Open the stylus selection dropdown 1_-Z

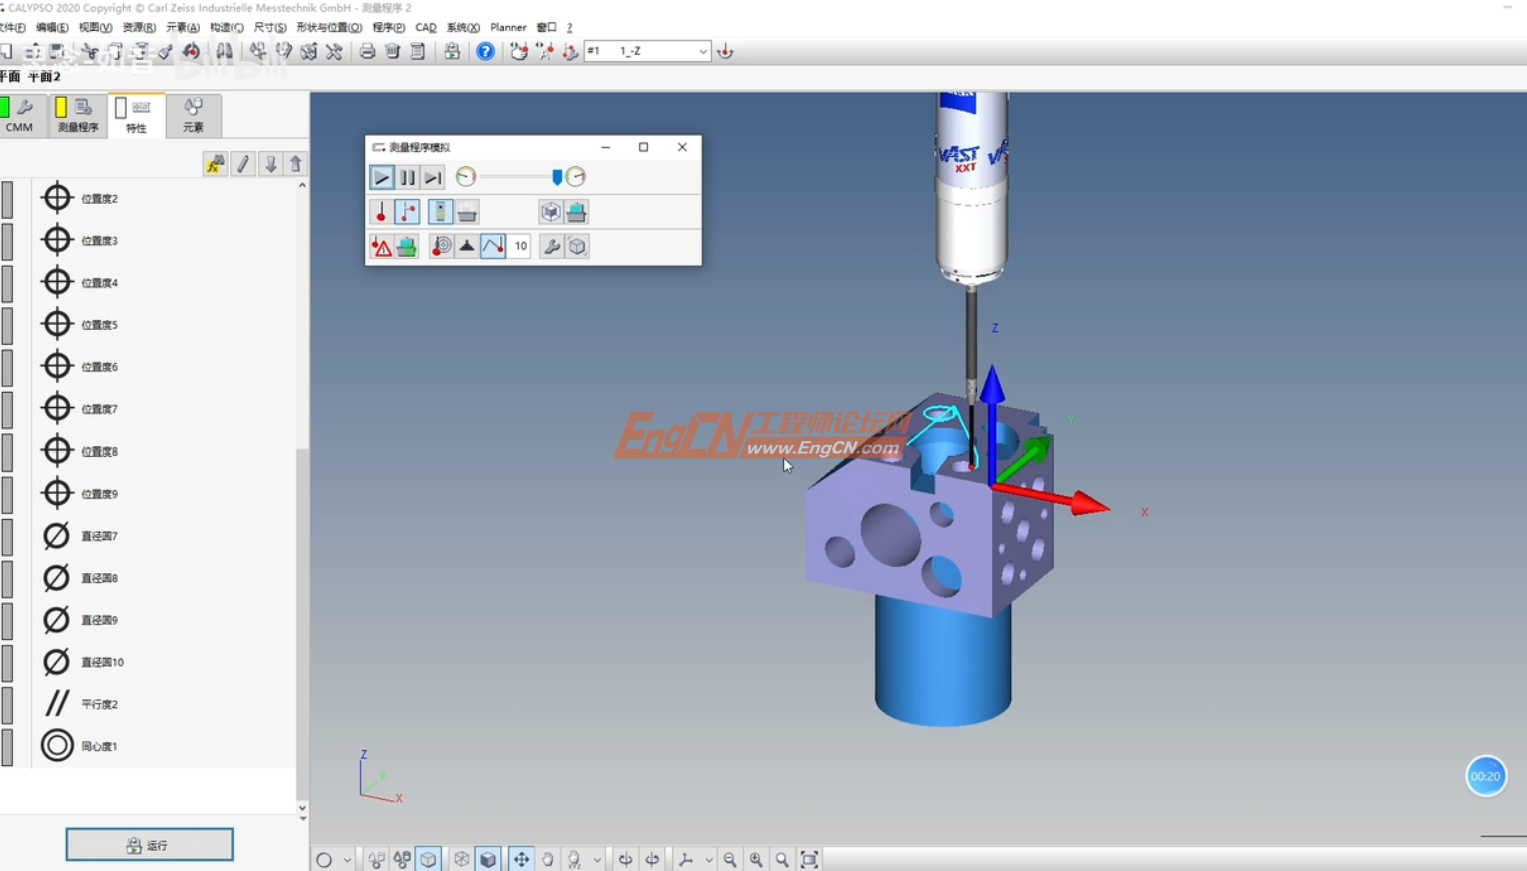(x=702, y=51)
